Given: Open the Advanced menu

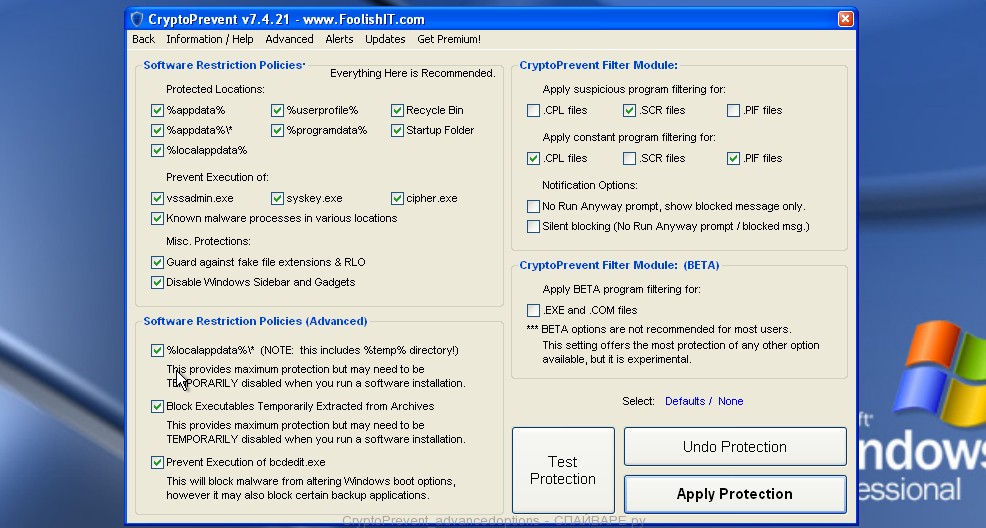Looking at the screenshot, I should (289, 39).
